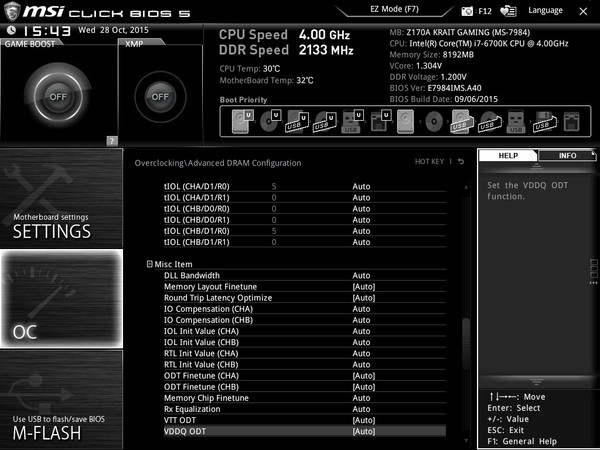Image resolution: width=600 pixels, height=450 pixels.
Task: Select the tIOL (CHB/D0/R1) row label
Action: pyautogui.click(x=197, y=220)
